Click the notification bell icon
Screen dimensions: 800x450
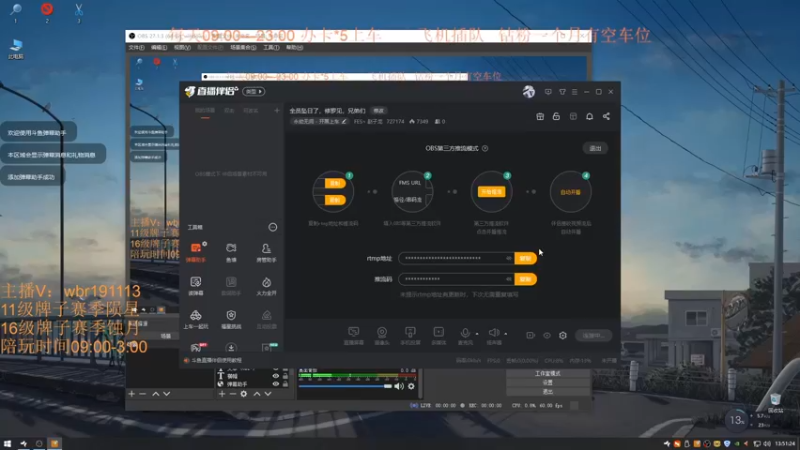[x=589, y=116]
